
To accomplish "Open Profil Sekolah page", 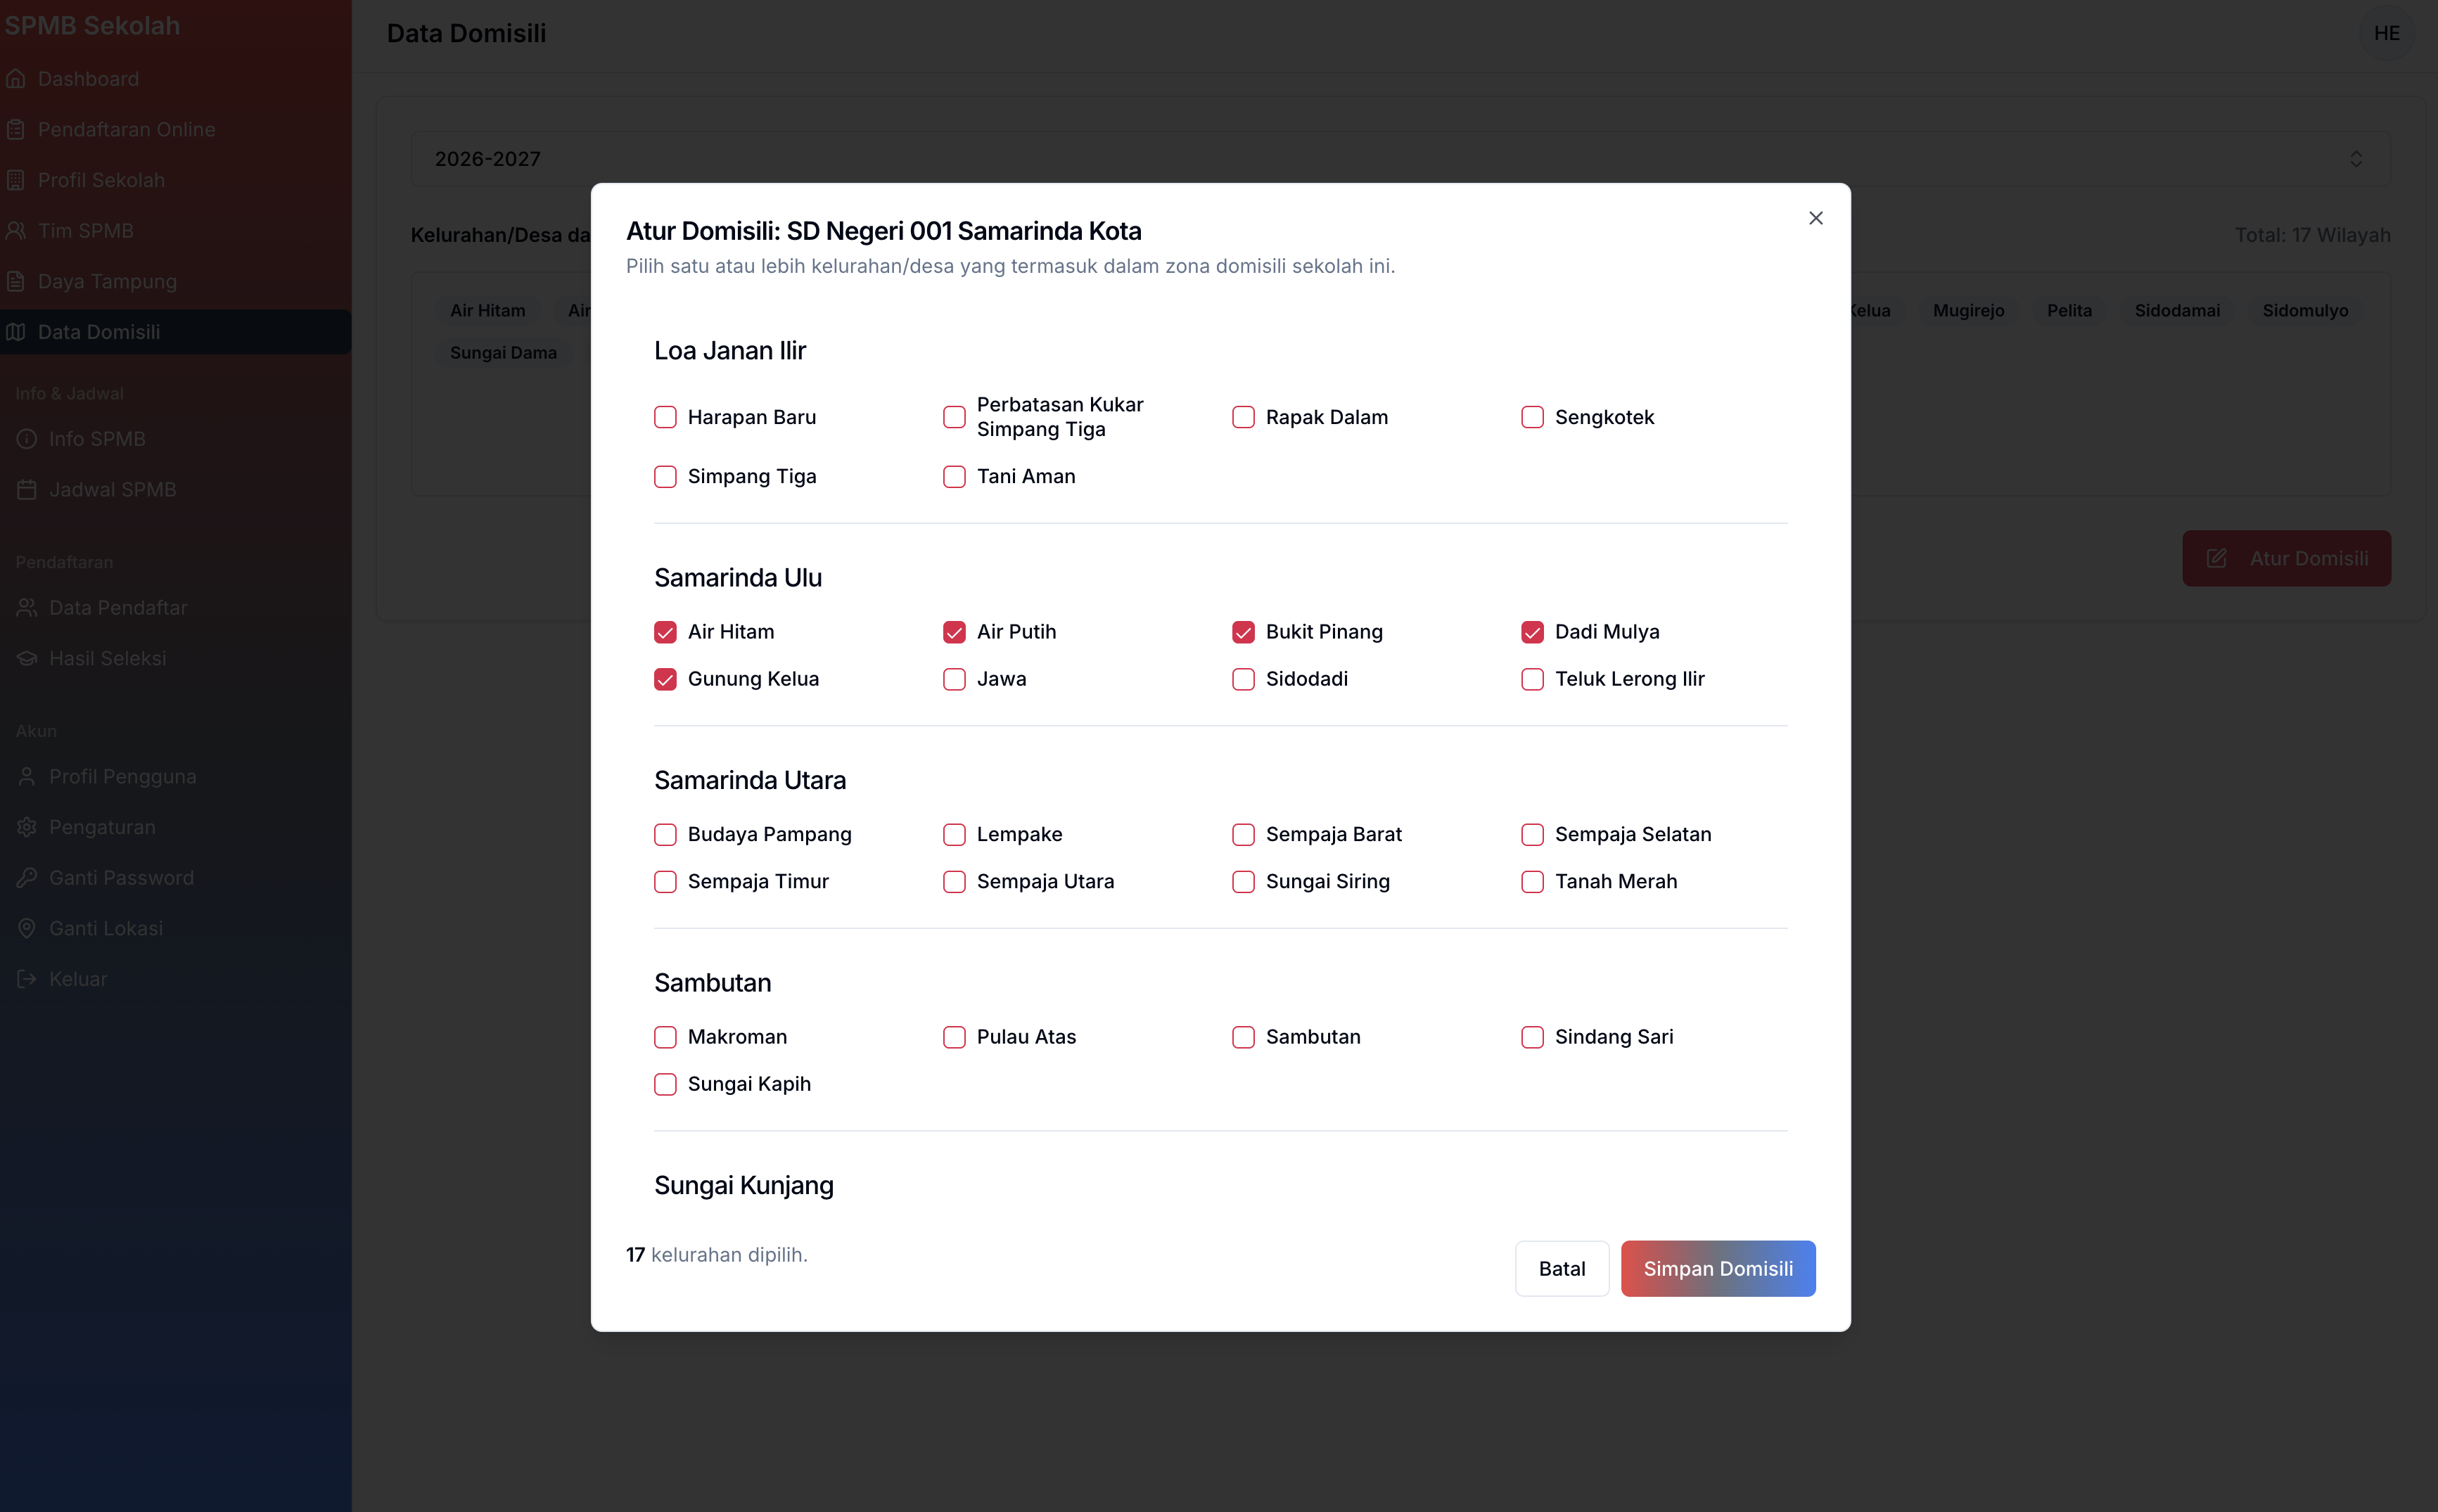I will click(x=101, y=180).
